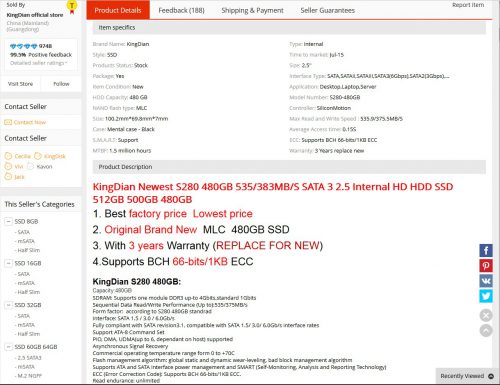
Task: Select SATA under SSD 32GB
Action: (x=23, y=316)
